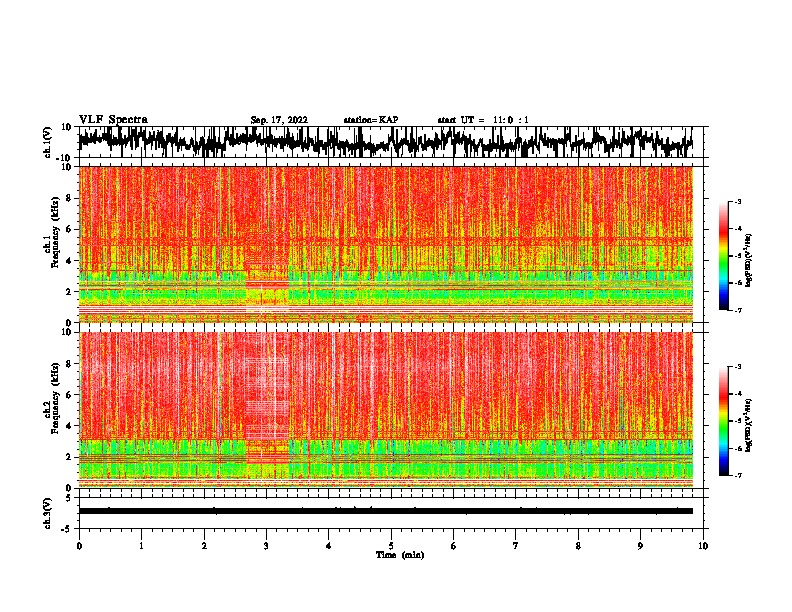Click the "ch.3(V)" axis label
The height and width of the screenshot is (612, 792).
click(x=47, y=514)
